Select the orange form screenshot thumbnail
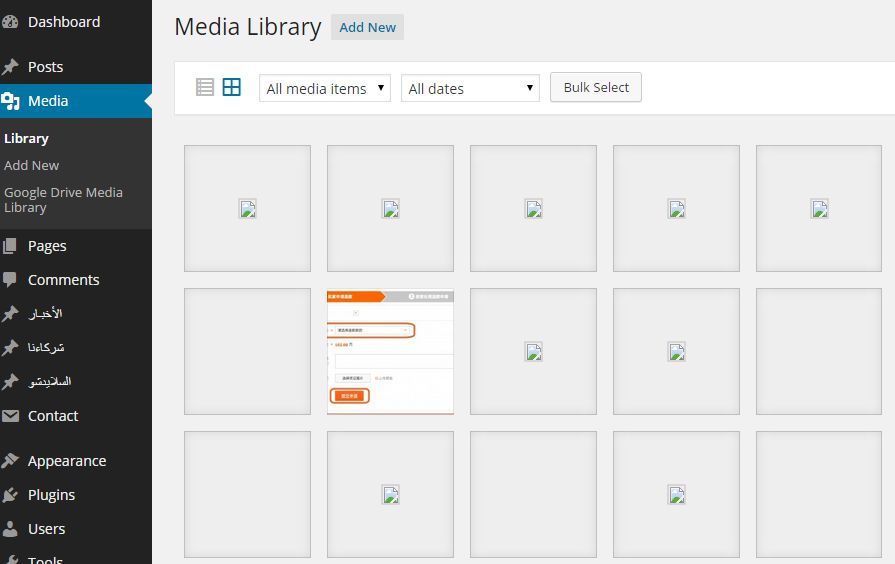Screen dimensions: 895x564 click(390, 352)
